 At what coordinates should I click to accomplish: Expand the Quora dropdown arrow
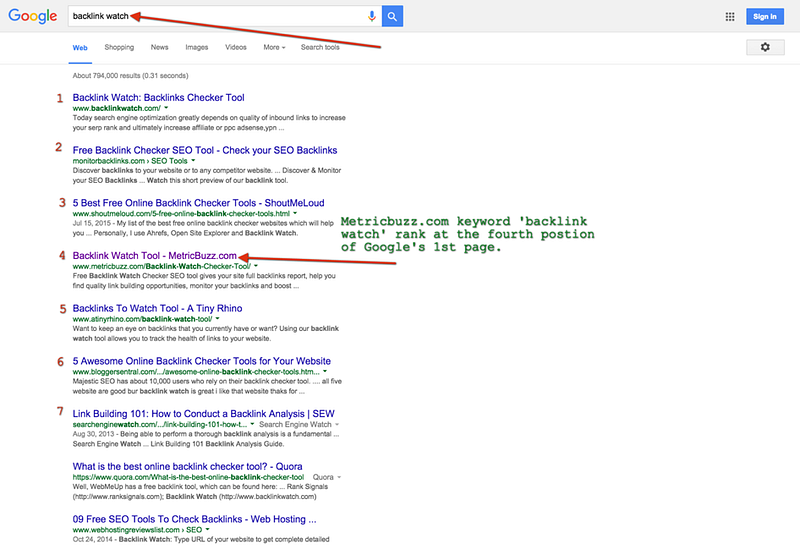(339, 477)
